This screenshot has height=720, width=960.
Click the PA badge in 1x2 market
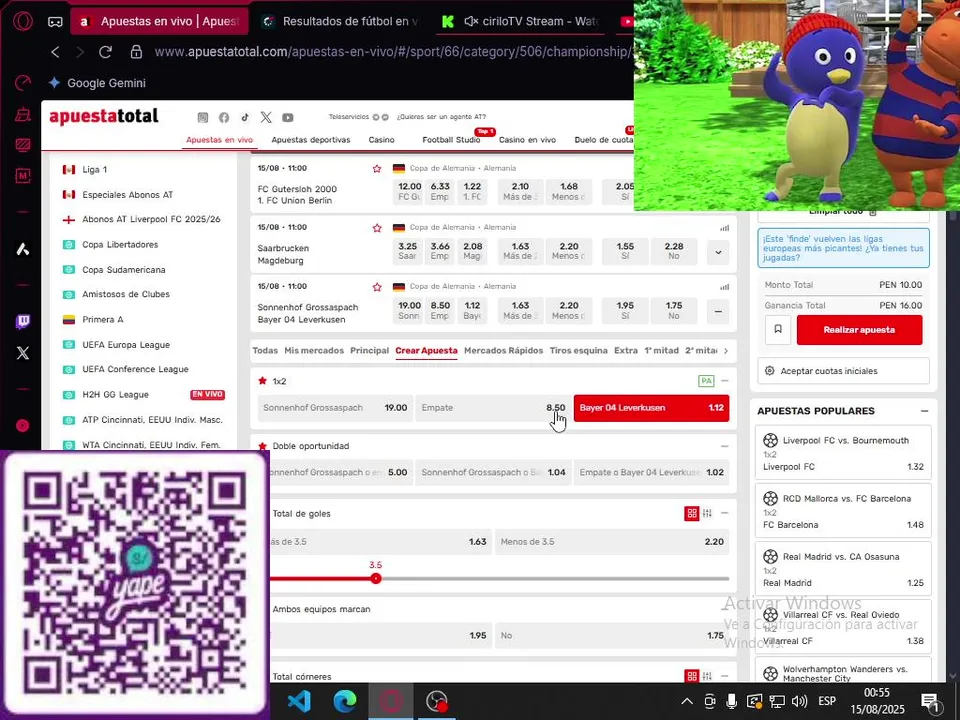pos(706,381)
